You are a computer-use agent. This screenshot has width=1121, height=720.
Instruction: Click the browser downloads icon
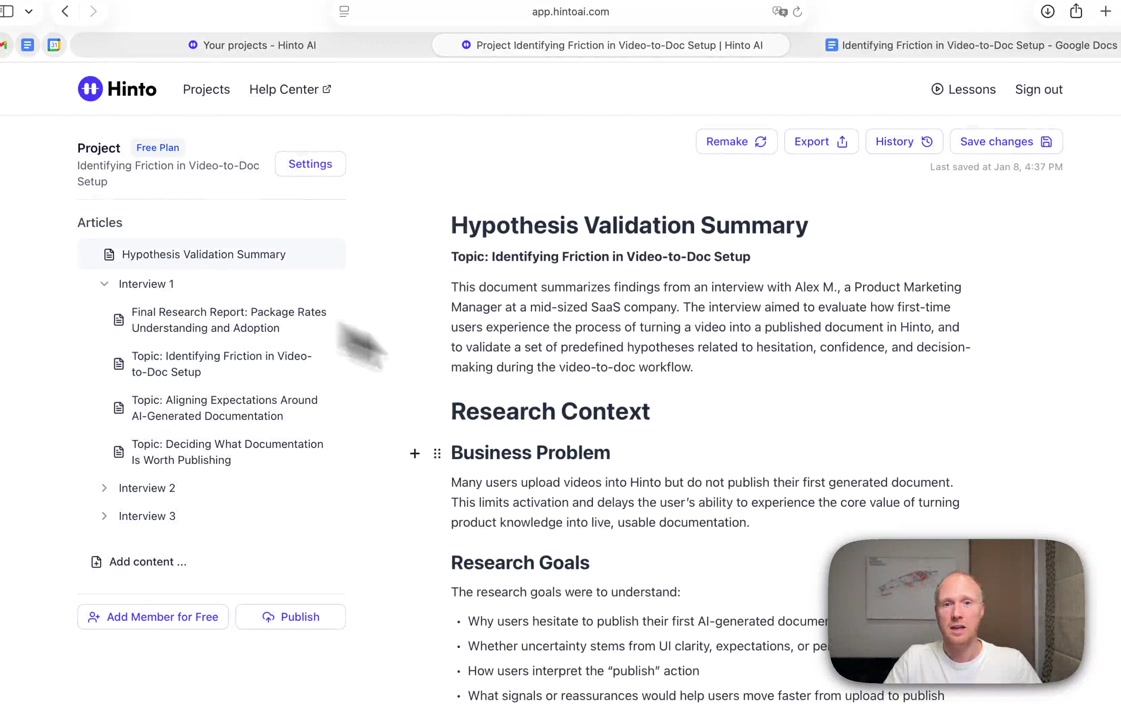pos(1047,12)
